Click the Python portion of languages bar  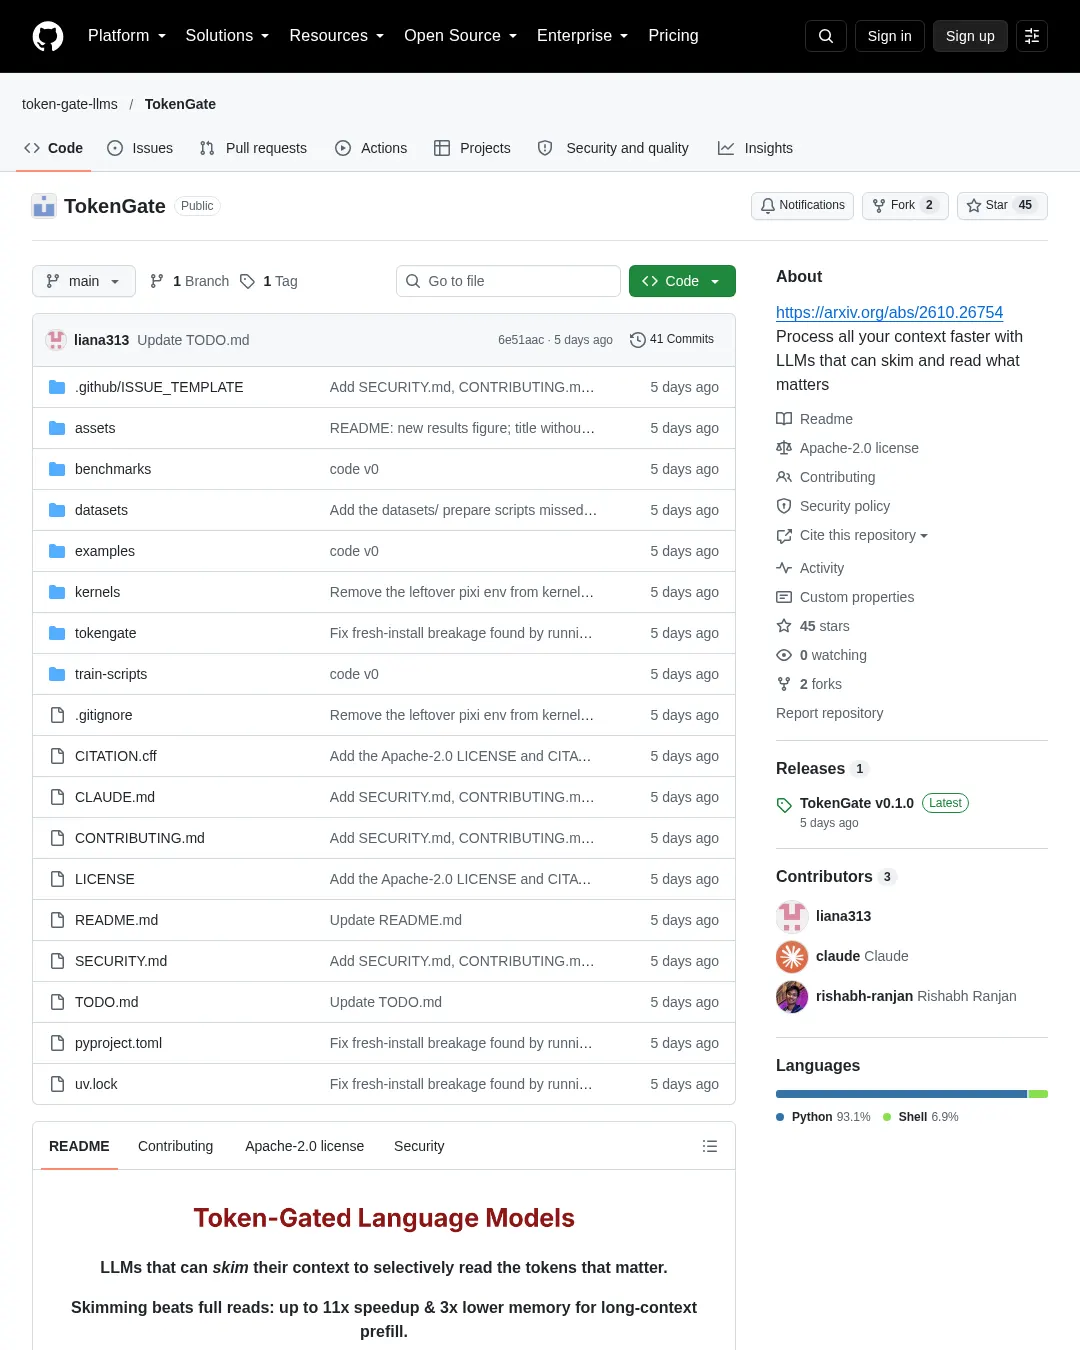tap(901, 1094)
